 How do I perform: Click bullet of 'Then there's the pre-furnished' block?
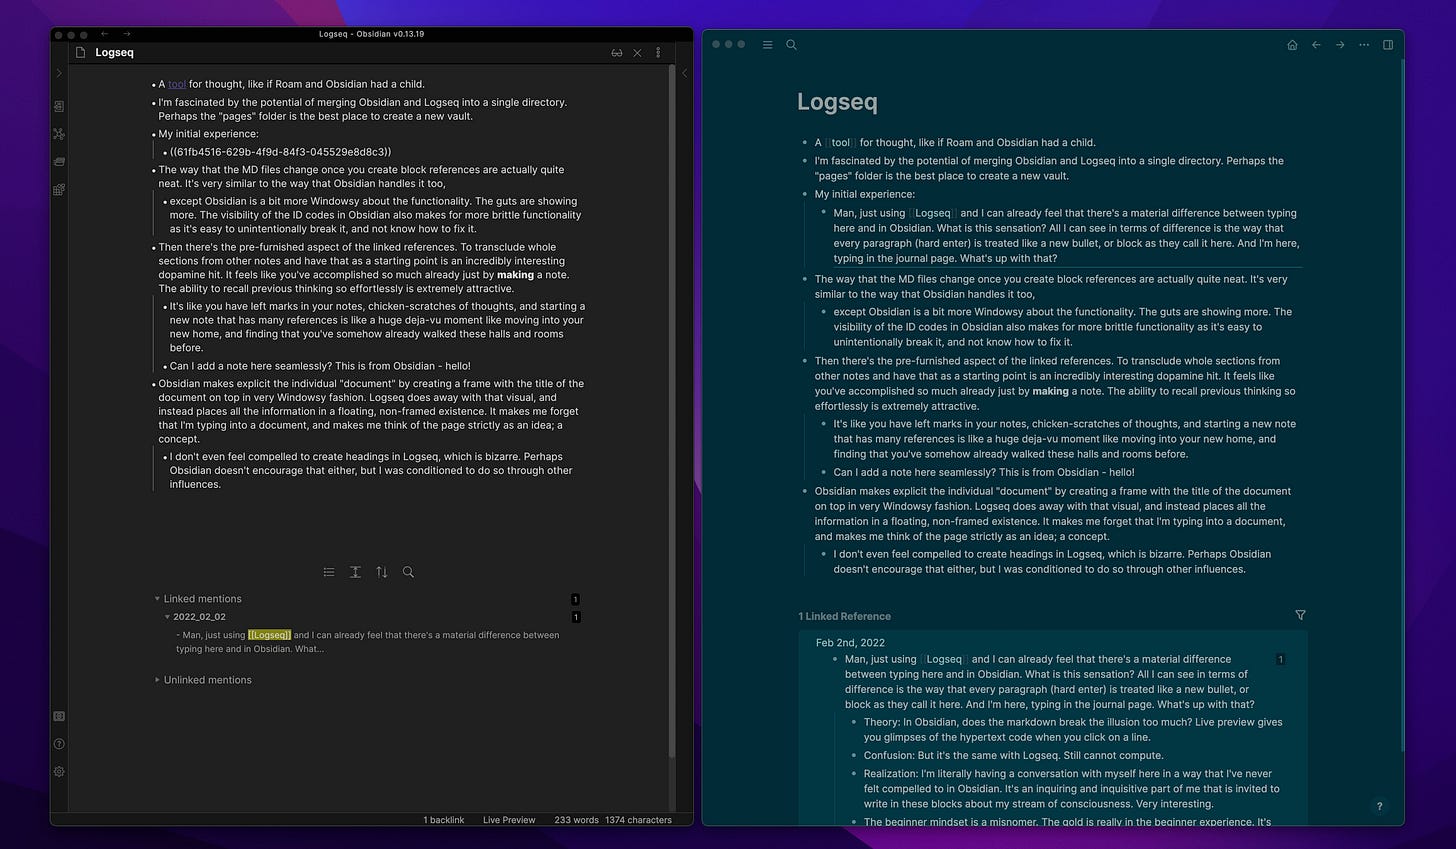tap(804, 361)
